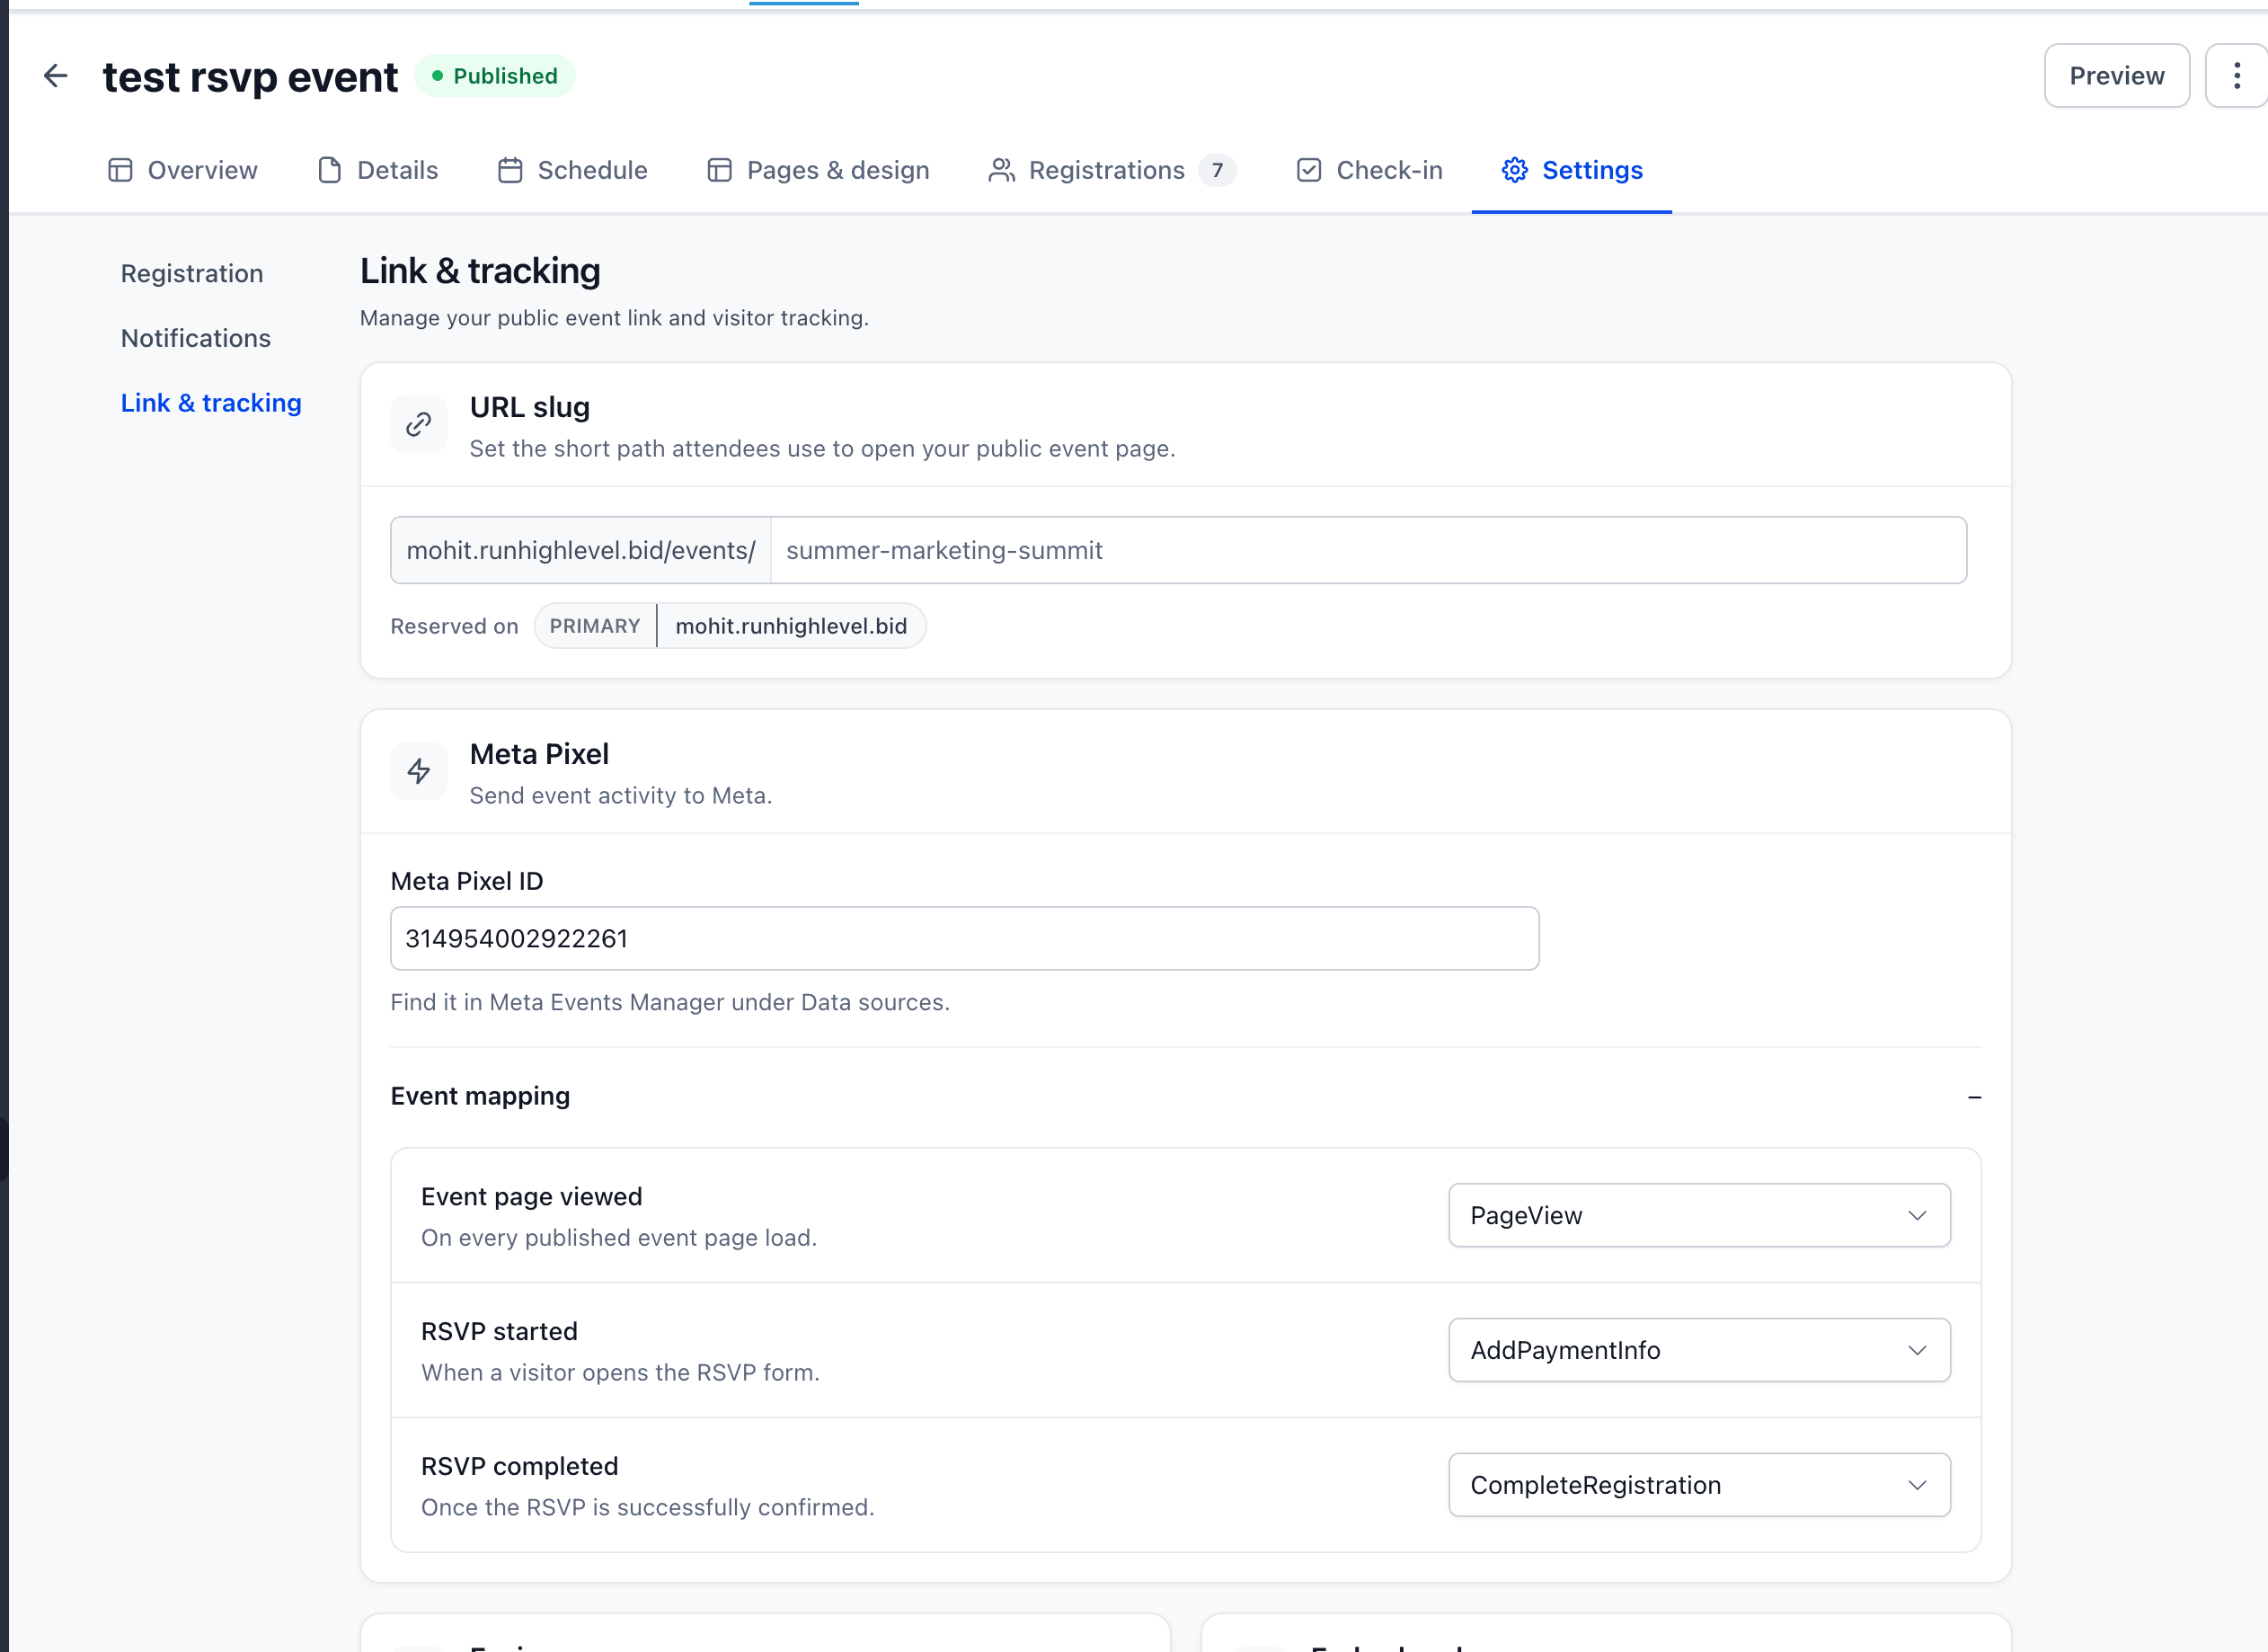Select the Settings tab label
Screen dimensions: 2268x1652
pos(1592,170)
